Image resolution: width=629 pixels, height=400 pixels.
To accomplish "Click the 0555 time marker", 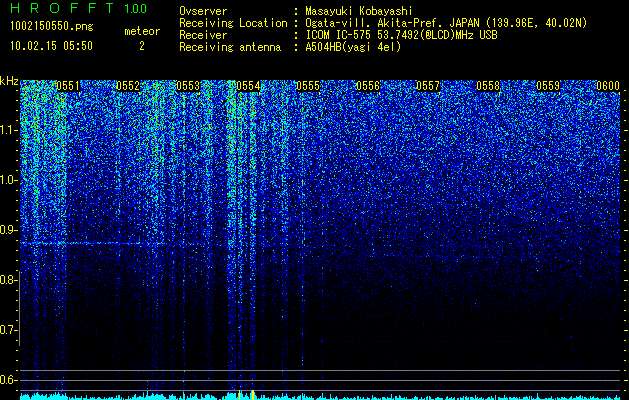I will pyautogui.click(x=308, y=86).
